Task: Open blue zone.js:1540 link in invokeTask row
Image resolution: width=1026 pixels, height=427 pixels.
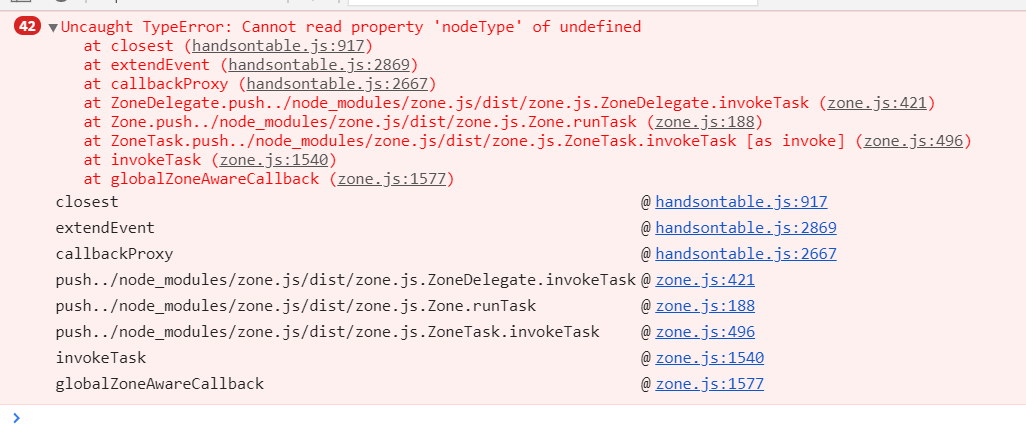Action: click(x=709, y=358)
